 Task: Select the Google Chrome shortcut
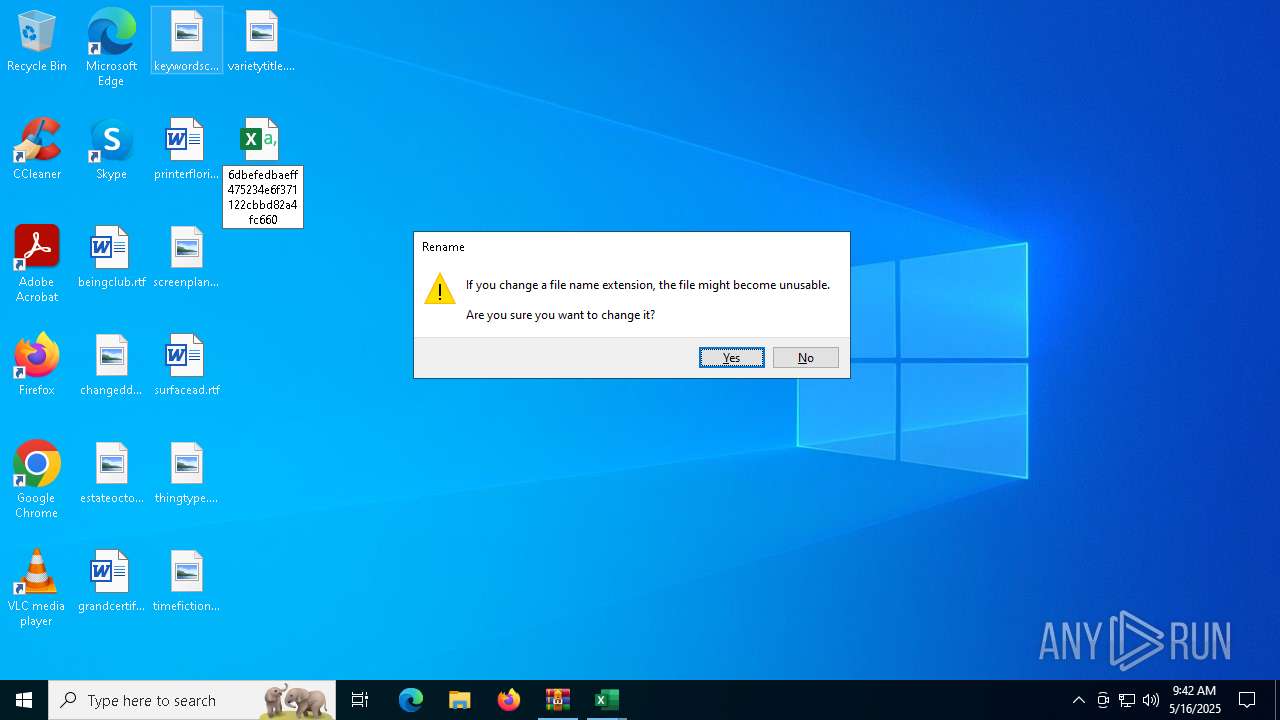pos(37,480)
